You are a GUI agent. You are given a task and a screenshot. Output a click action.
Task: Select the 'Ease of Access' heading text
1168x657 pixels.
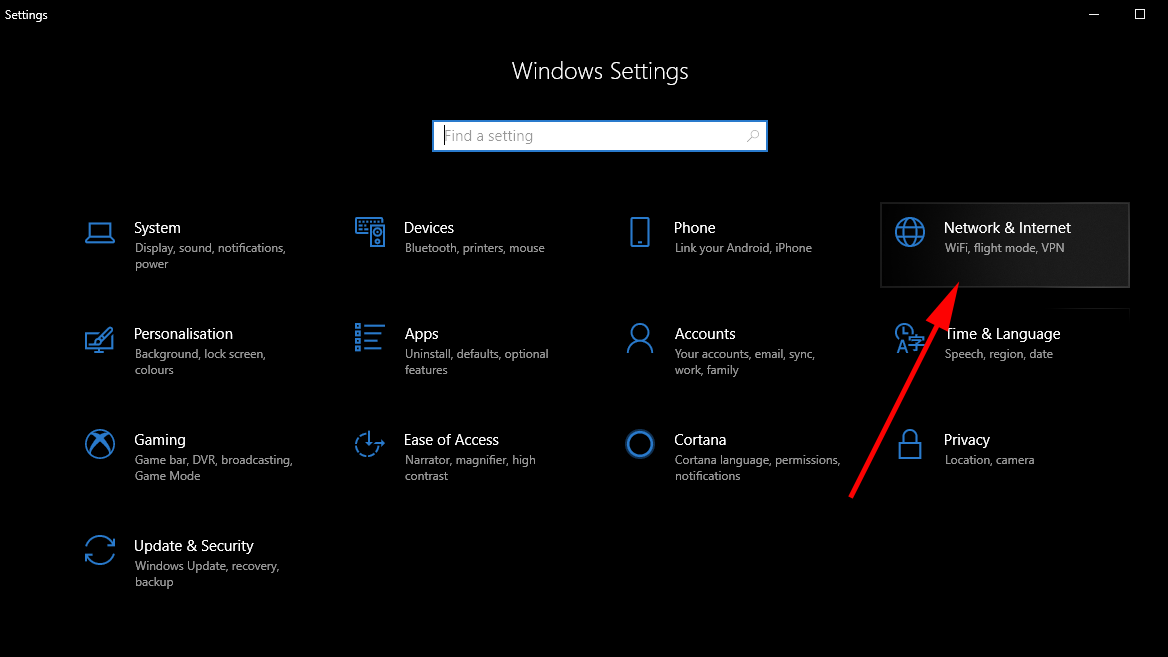coord(451,440)
